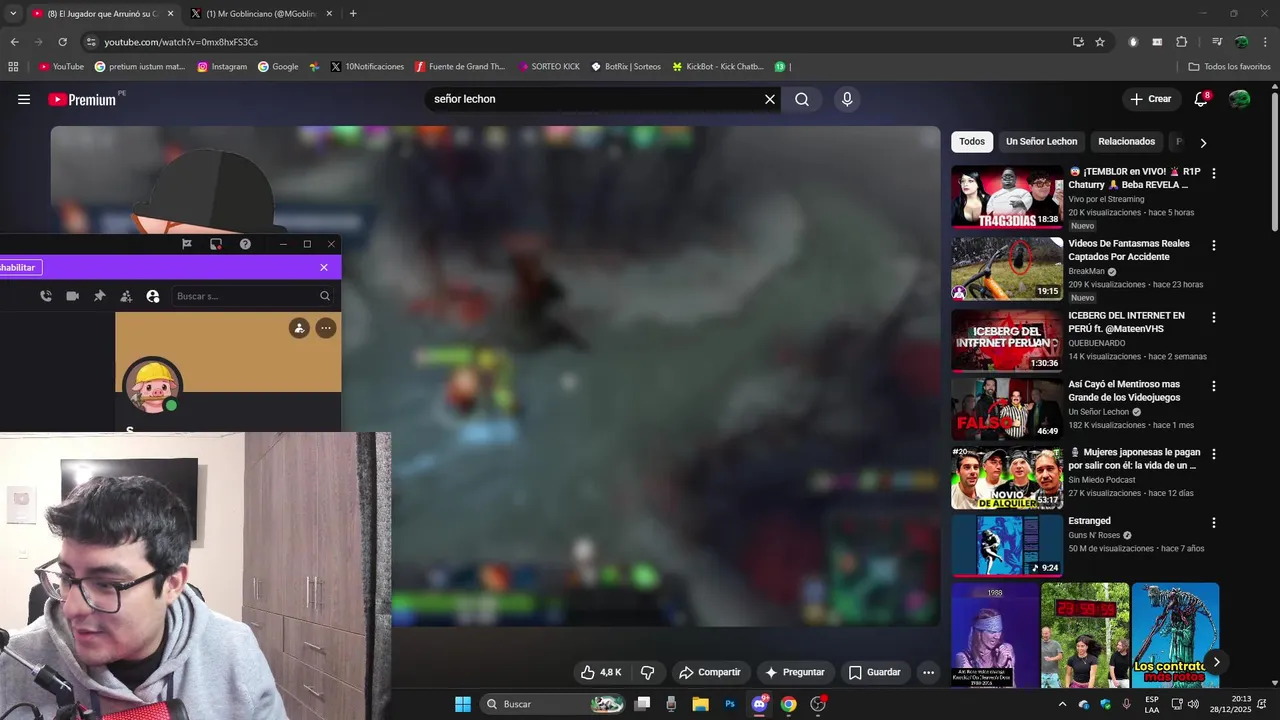Open more options on Discord profile banner
Image resolution: width=1280 pixels, height=720 pixels.
[325, 328]
